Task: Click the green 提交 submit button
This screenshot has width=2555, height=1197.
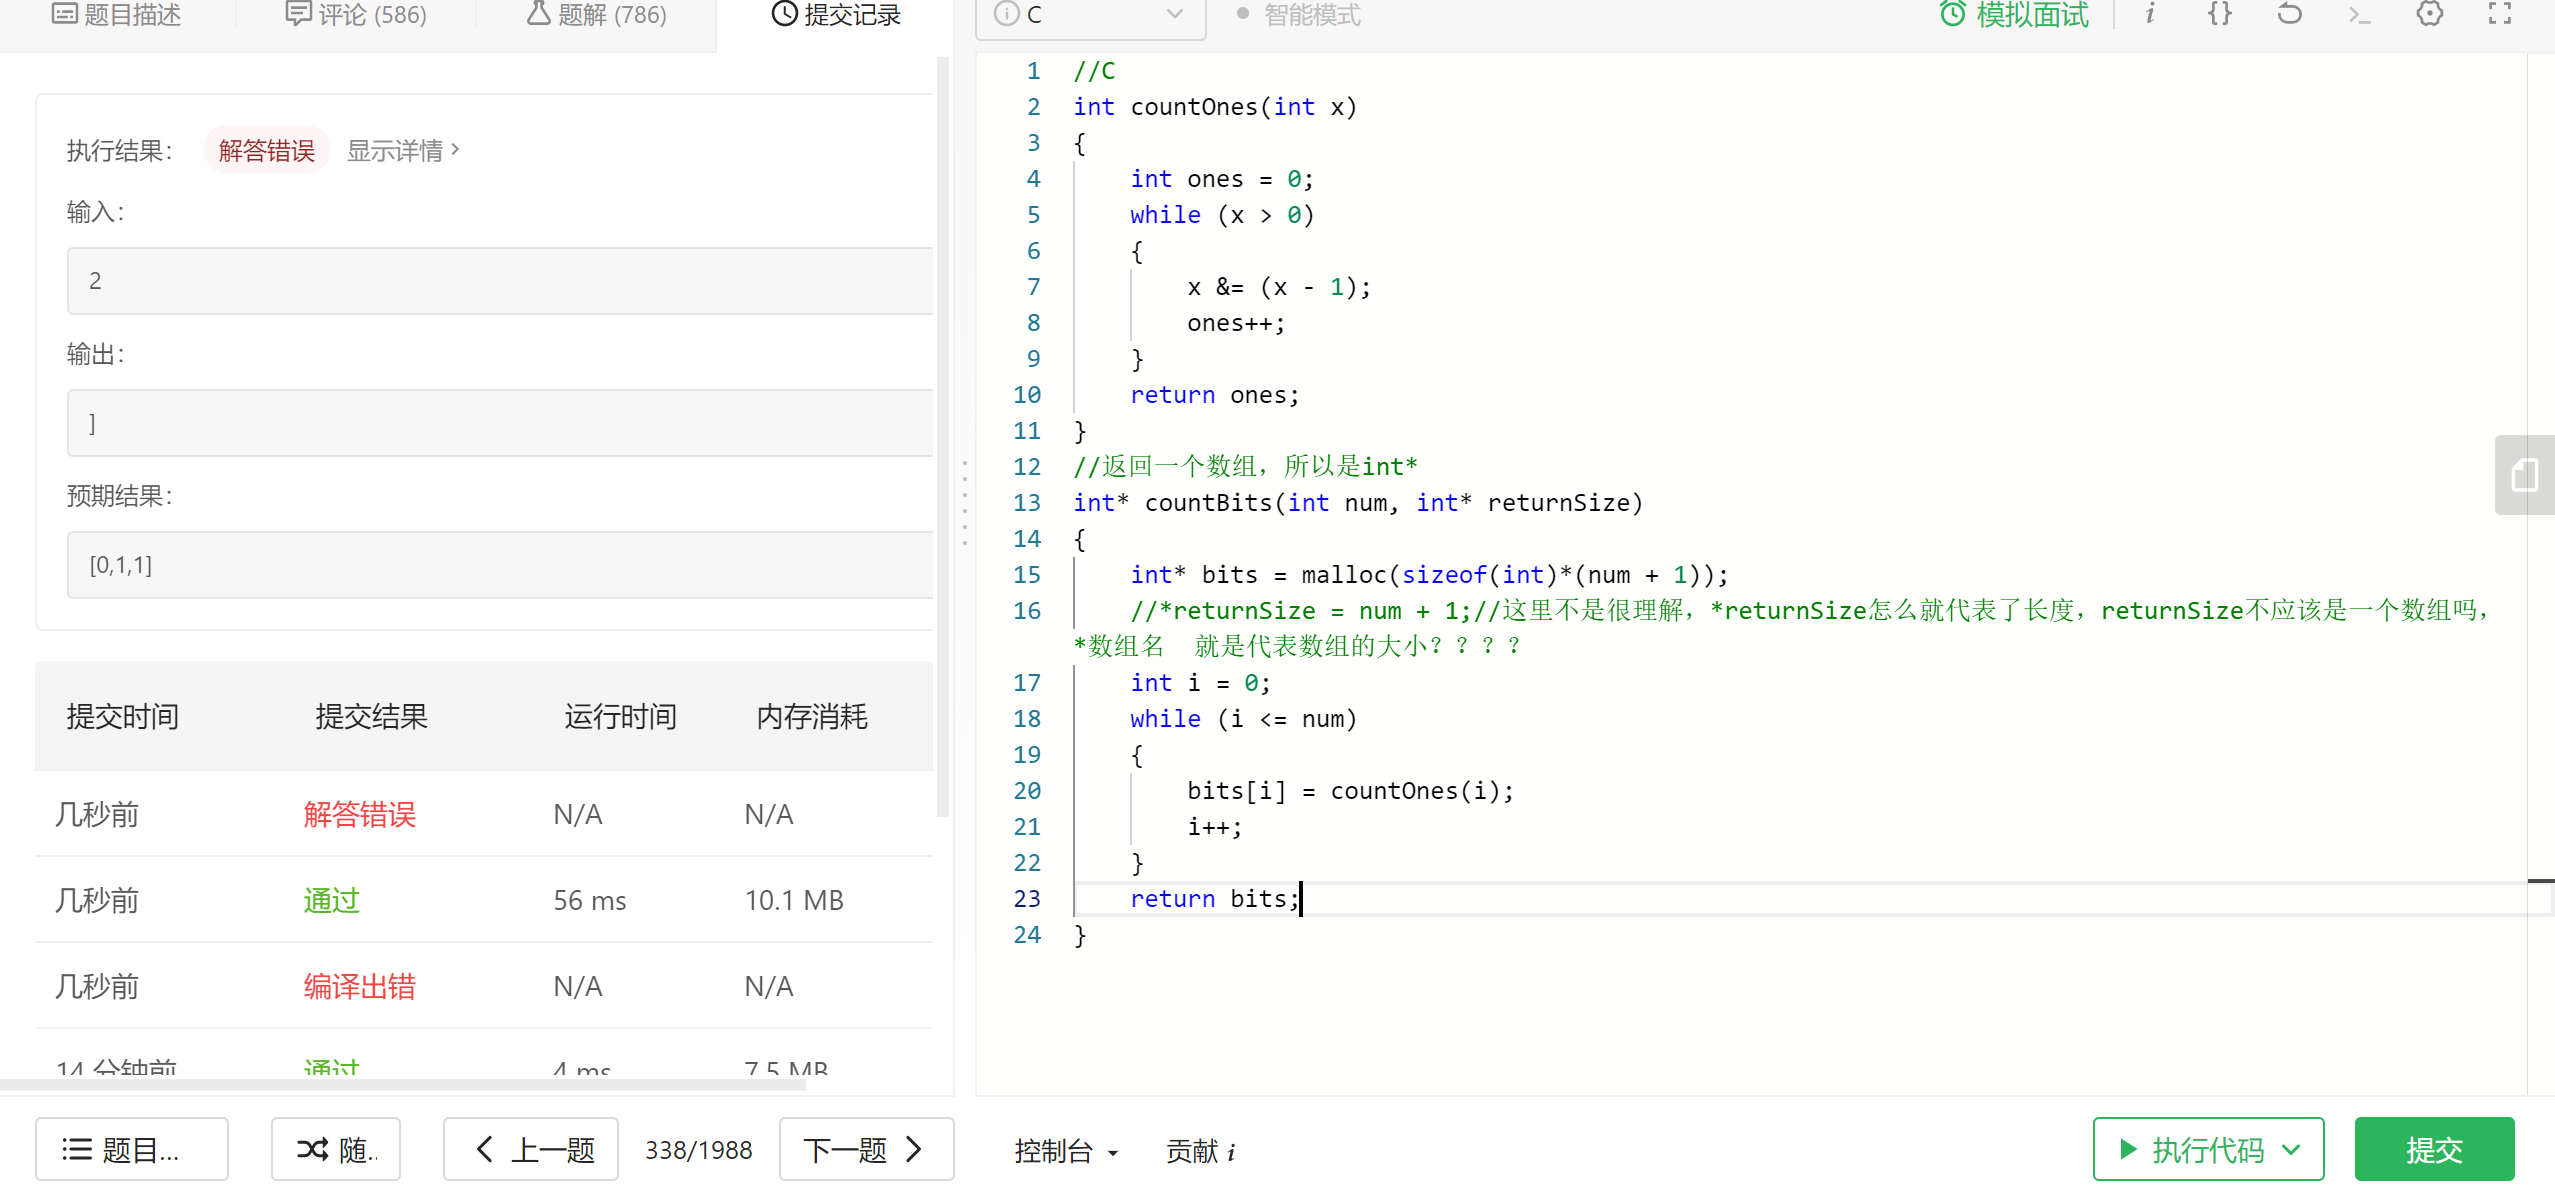Action: click(x=2433, y=1150)
